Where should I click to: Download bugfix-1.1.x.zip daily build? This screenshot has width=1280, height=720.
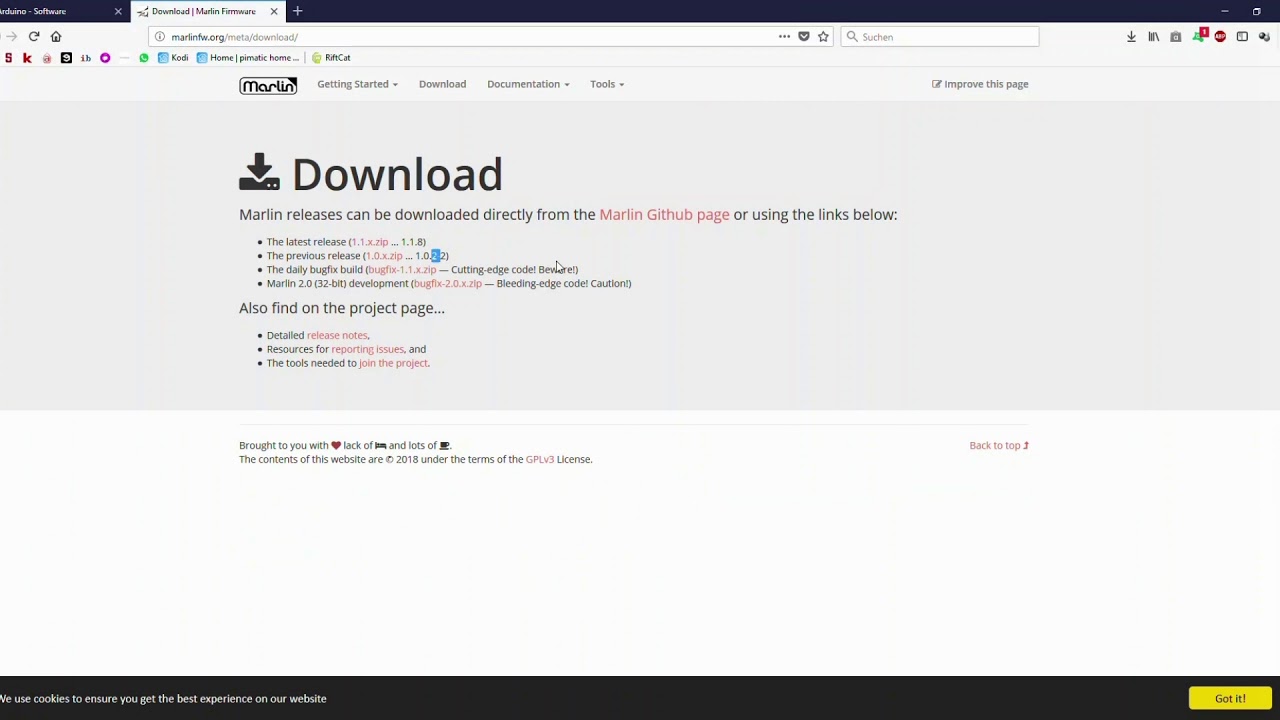pos(402,270)
